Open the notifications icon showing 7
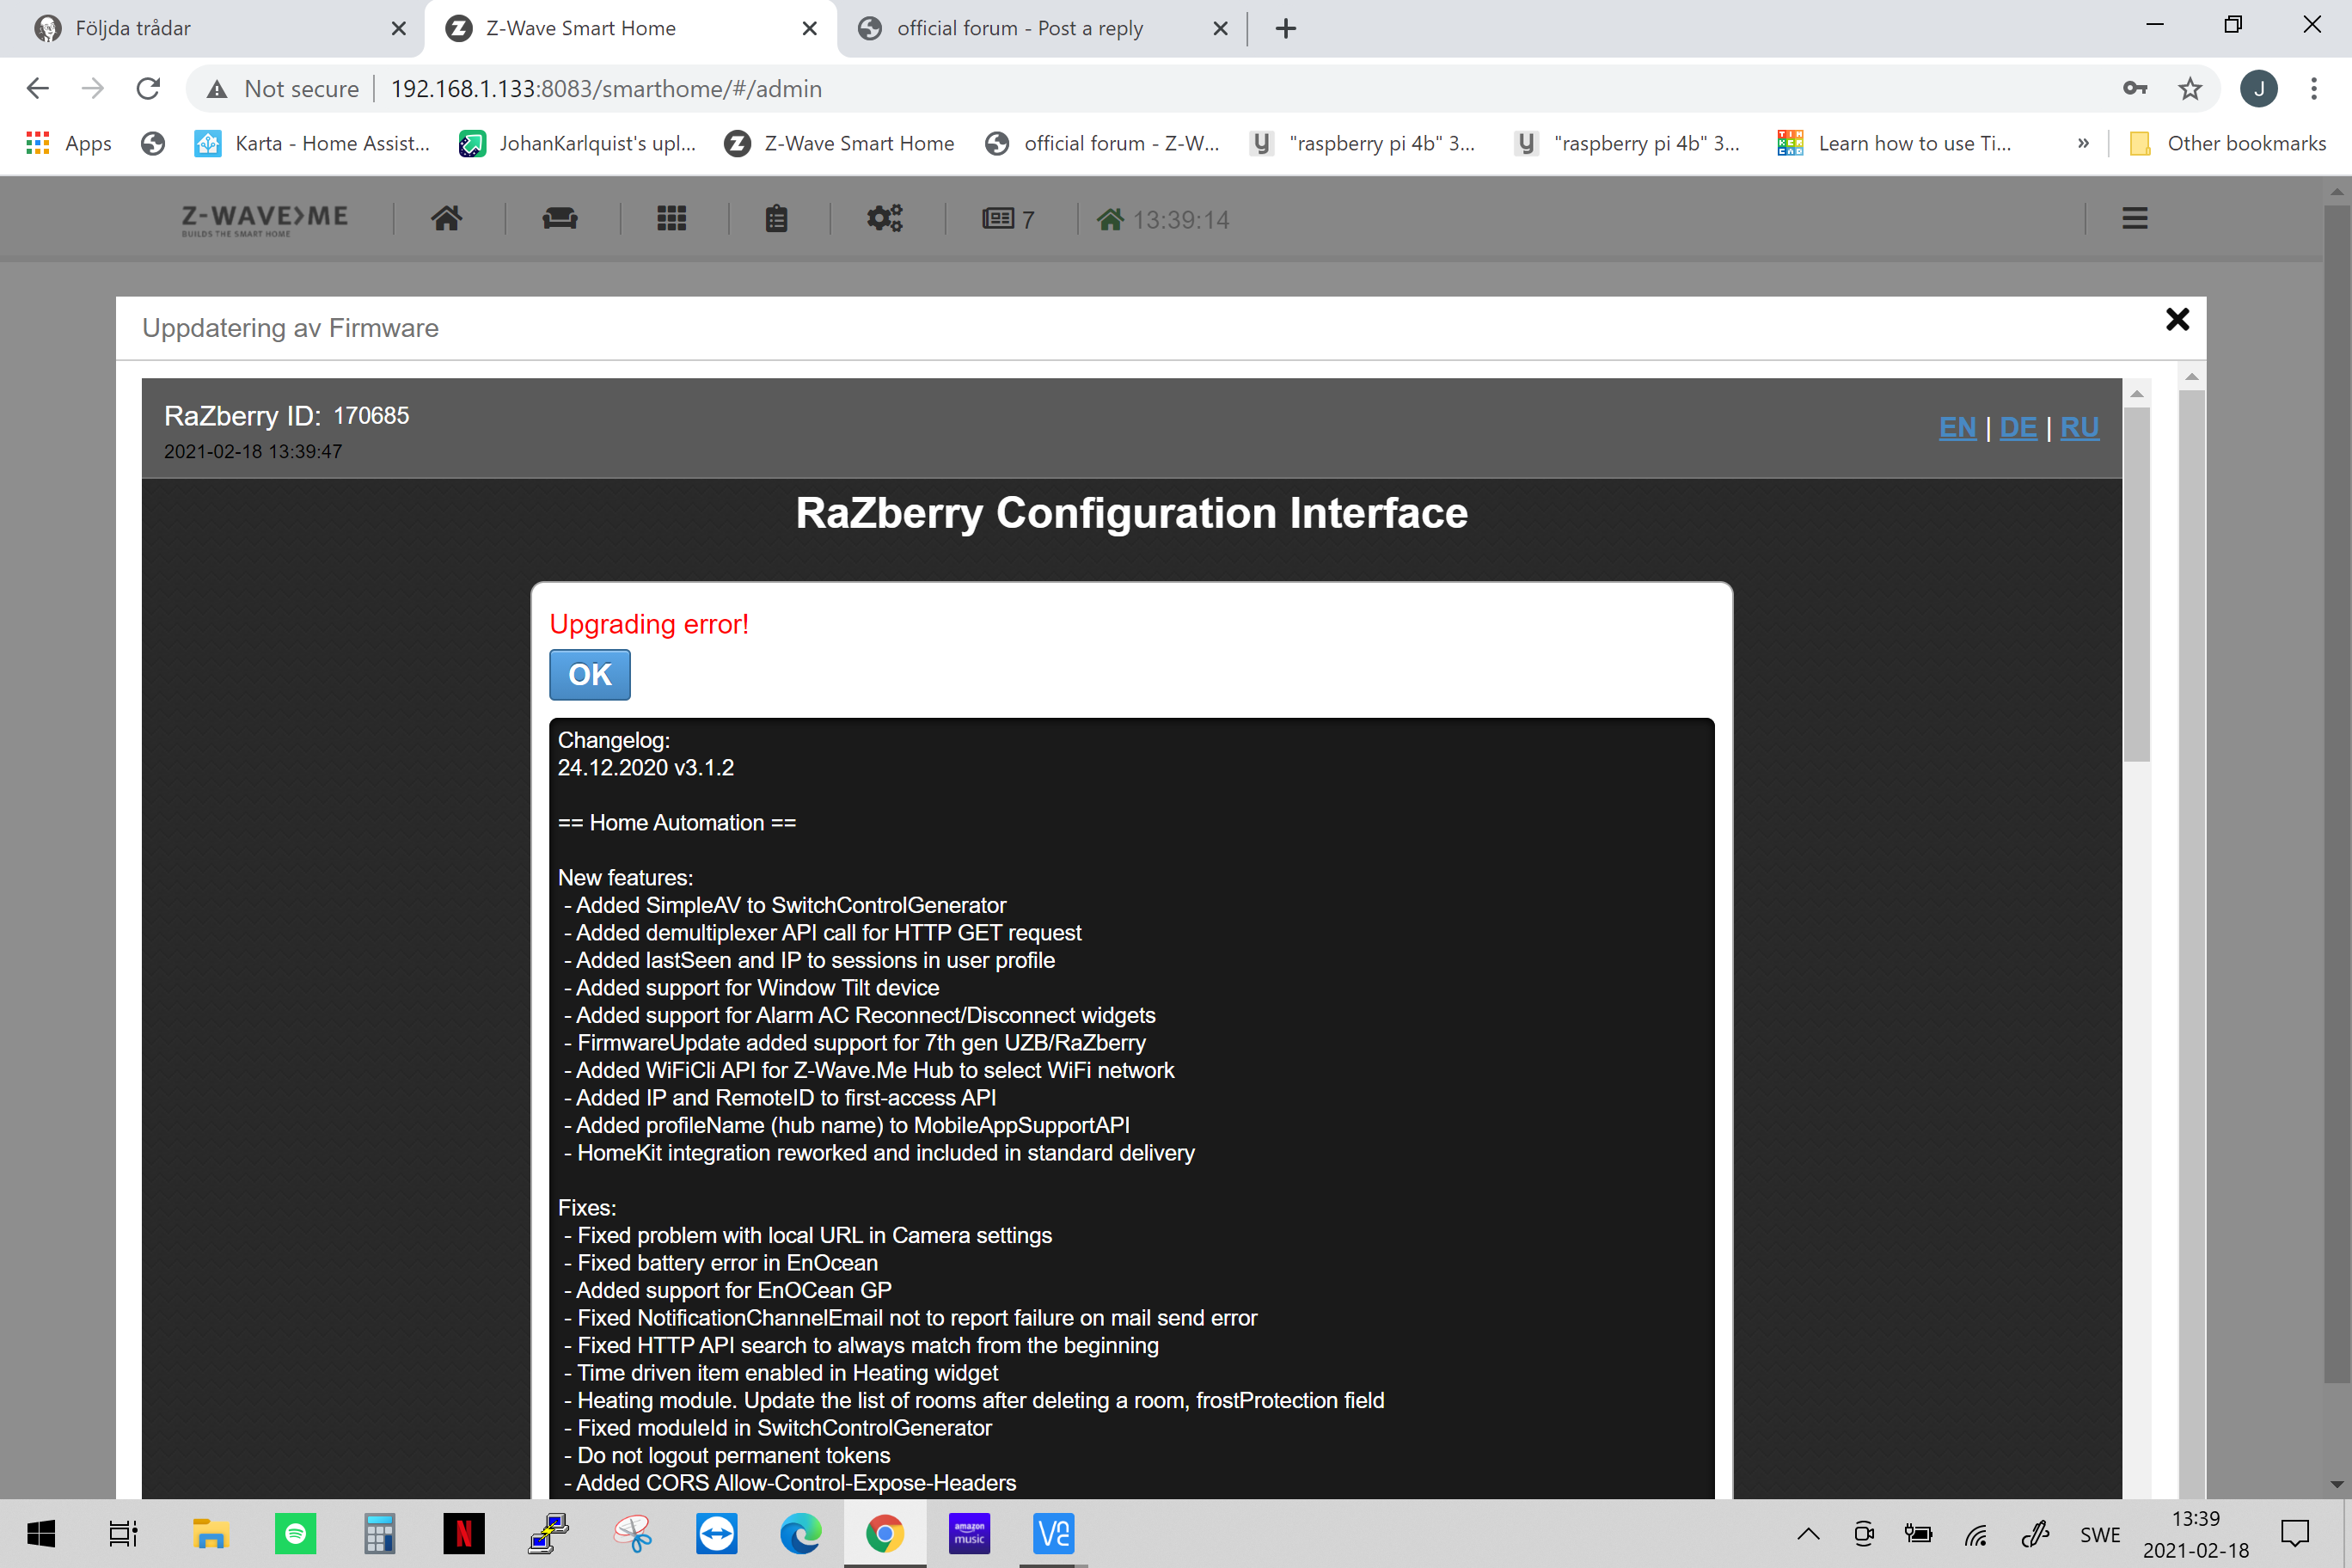This screenshot has height=1568, width=2352. tap(1007, 219)
